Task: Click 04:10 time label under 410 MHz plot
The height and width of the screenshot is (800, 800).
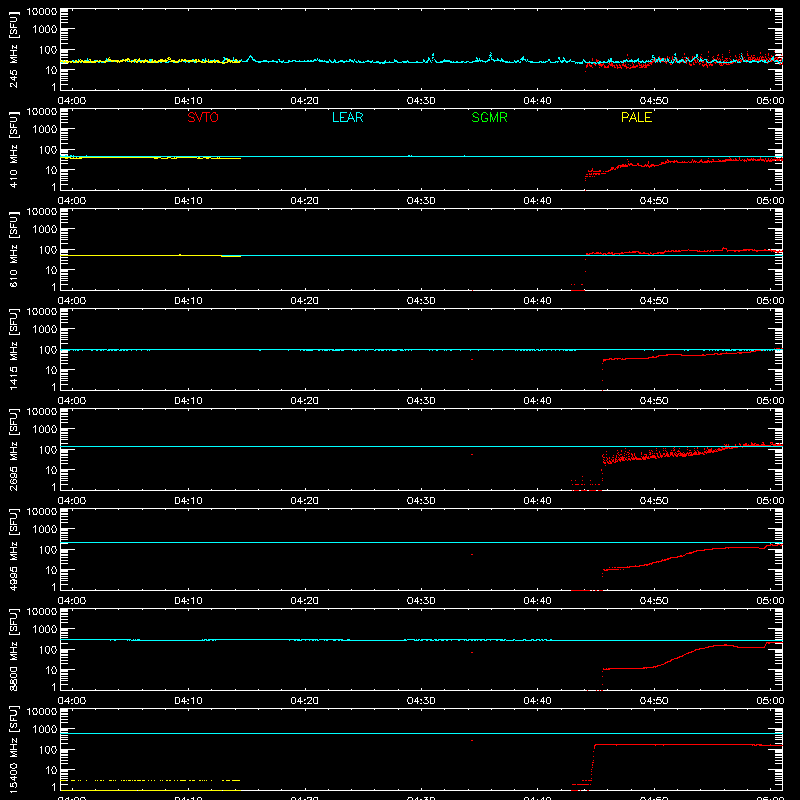Action: tap(188, 201)
